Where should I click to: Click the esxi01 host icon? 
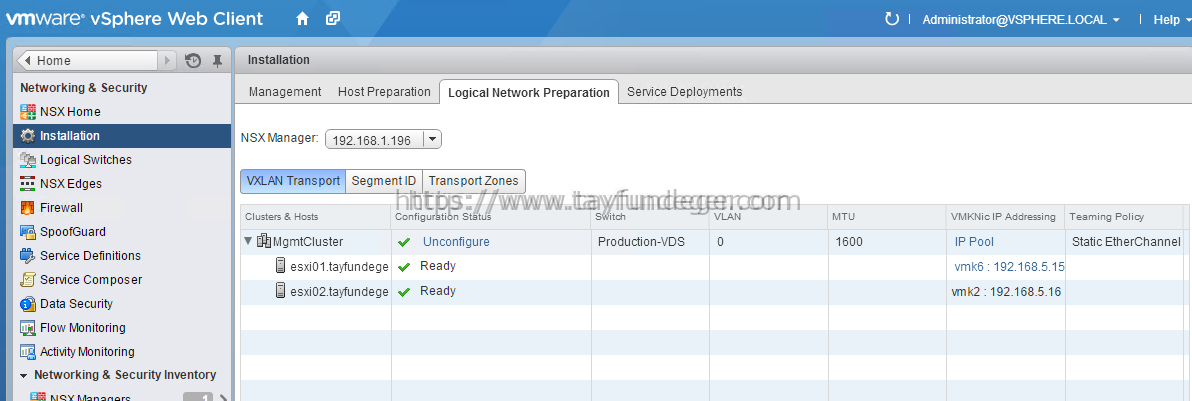pyautogui.click(x=281, y=266)
